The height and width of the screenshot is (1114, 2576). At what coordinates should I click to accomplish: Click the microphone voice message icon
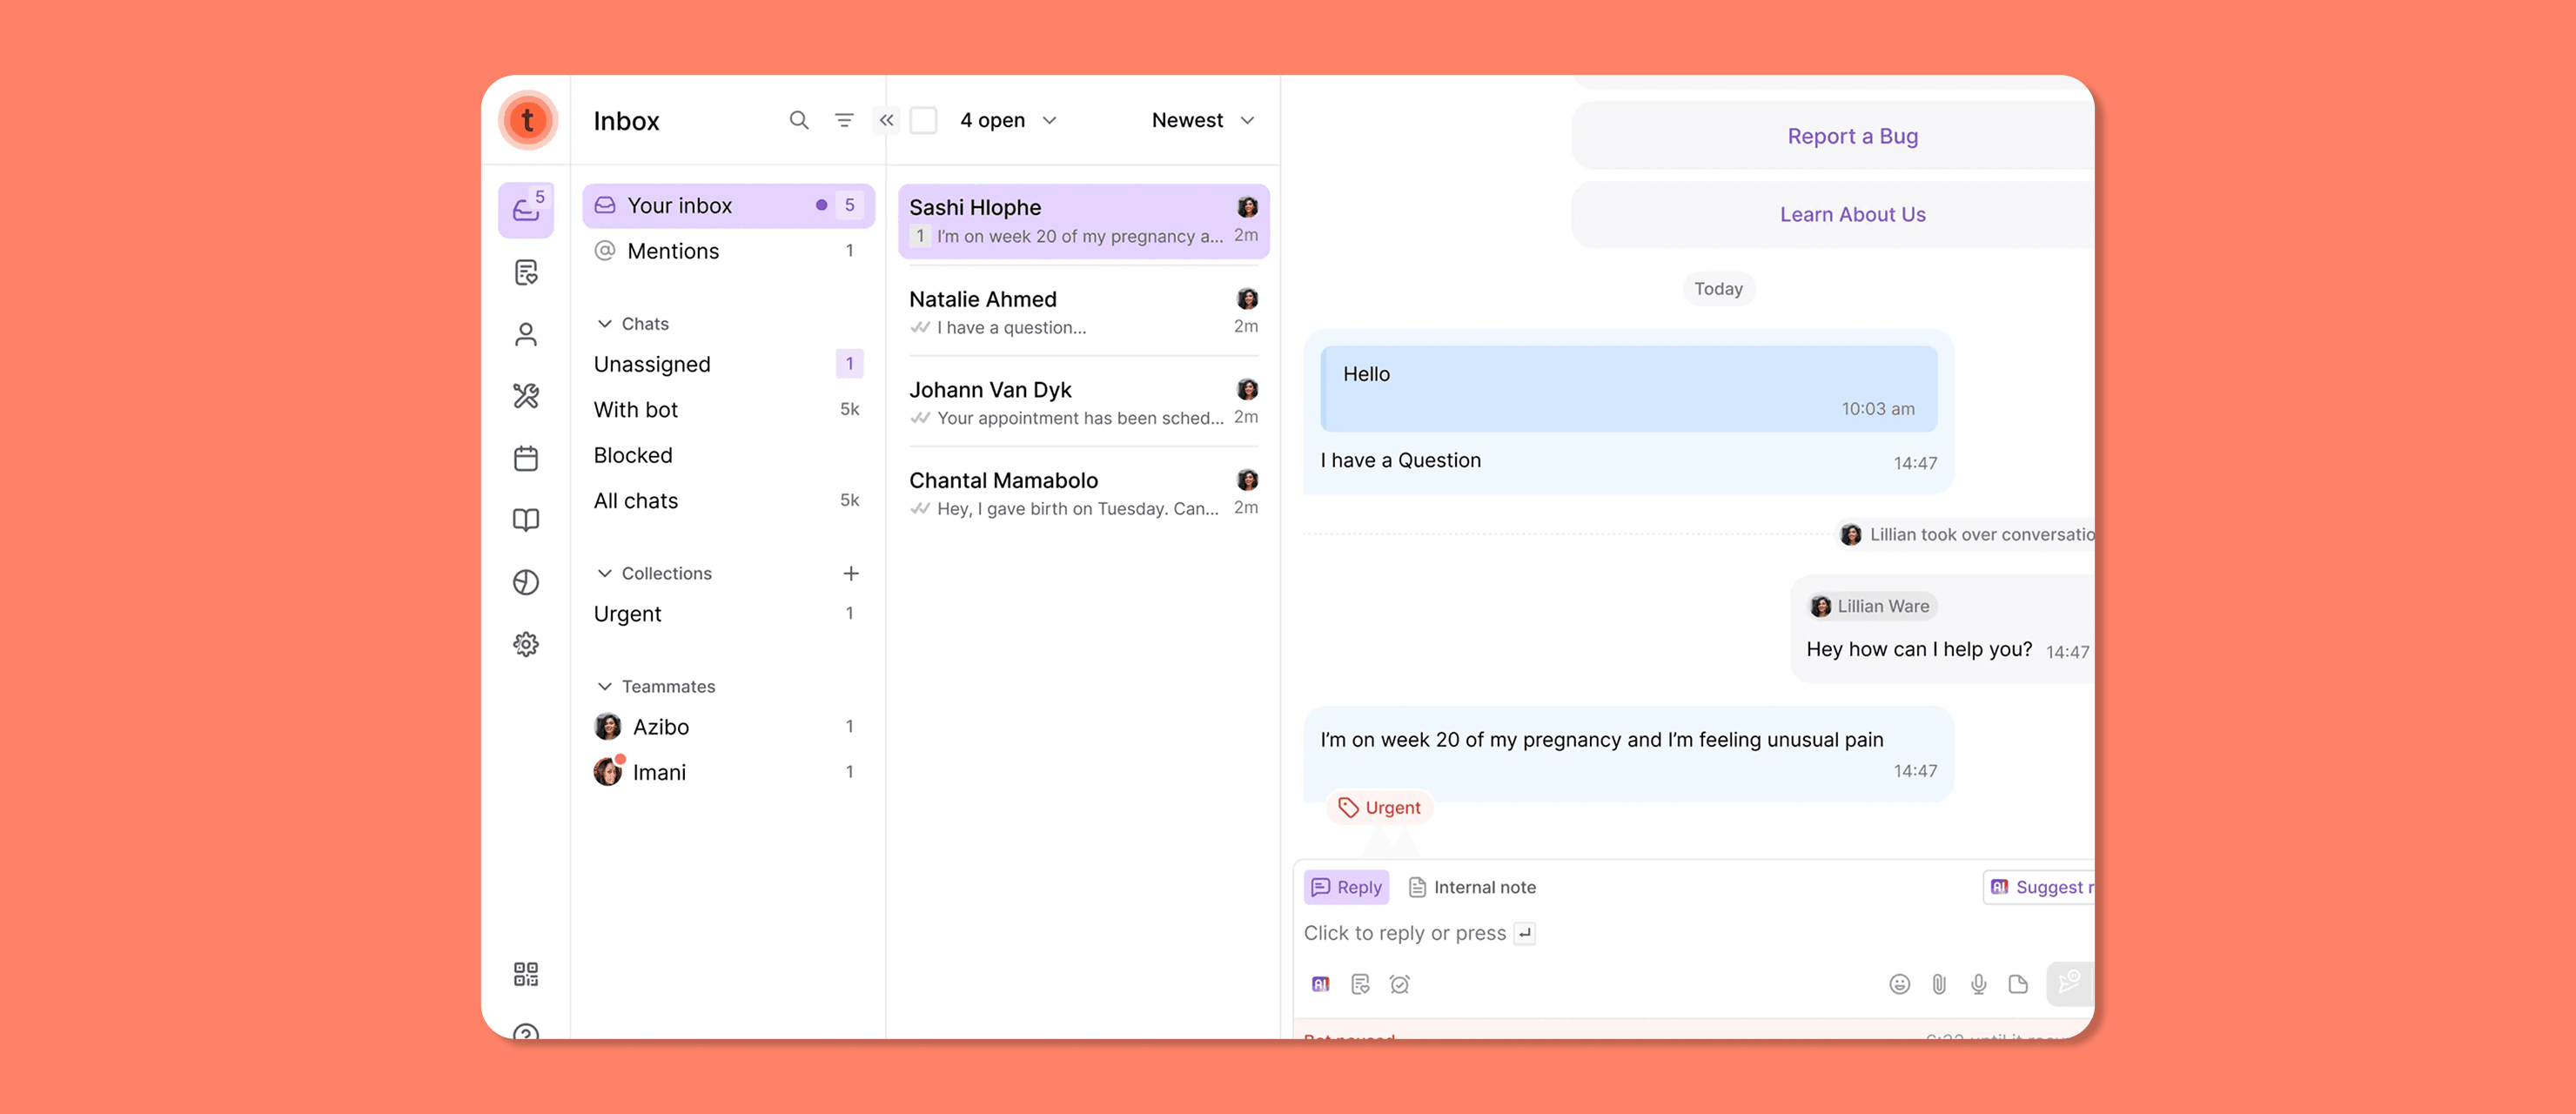(x=1978, y=984)
